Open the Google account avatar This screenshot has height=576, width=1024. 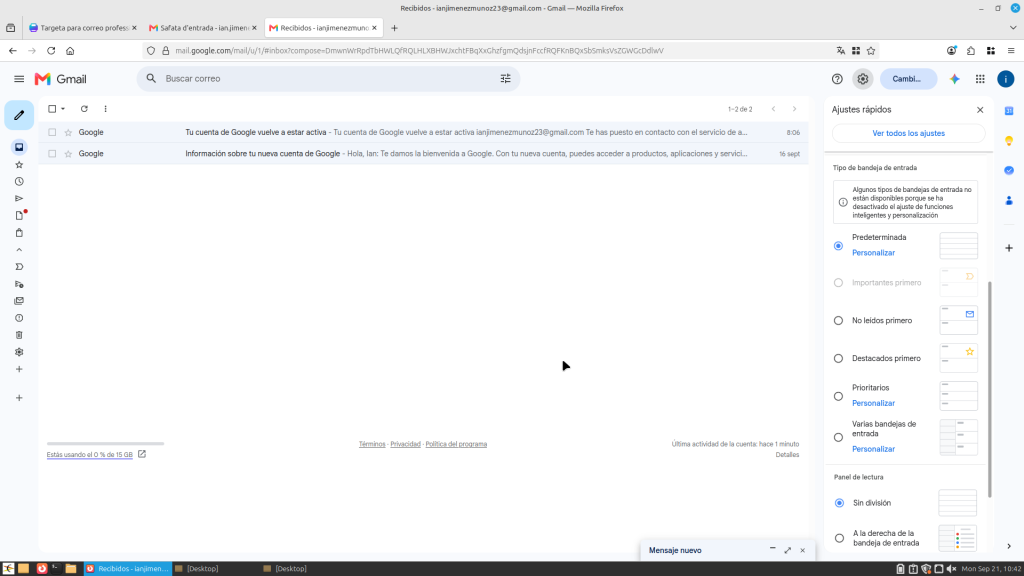tap(1006, 79)
